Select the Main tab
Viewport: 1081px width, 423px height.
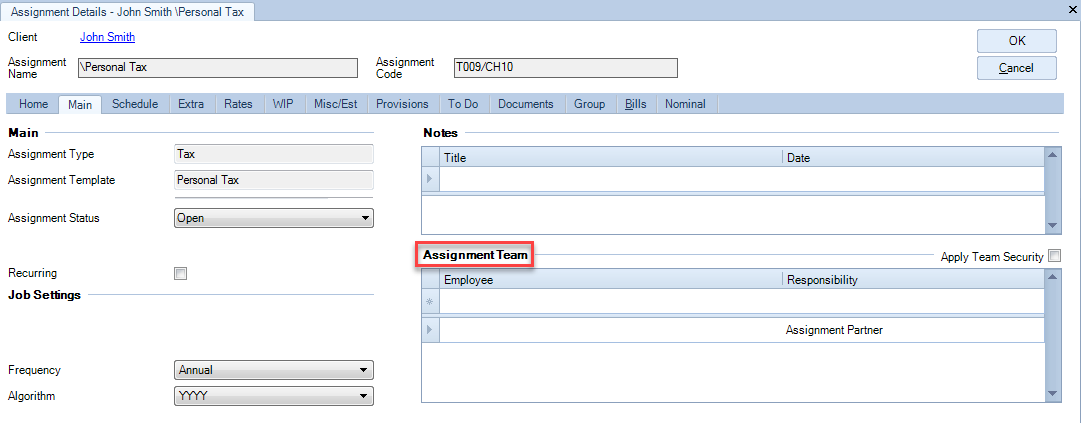tap(80, 104)
